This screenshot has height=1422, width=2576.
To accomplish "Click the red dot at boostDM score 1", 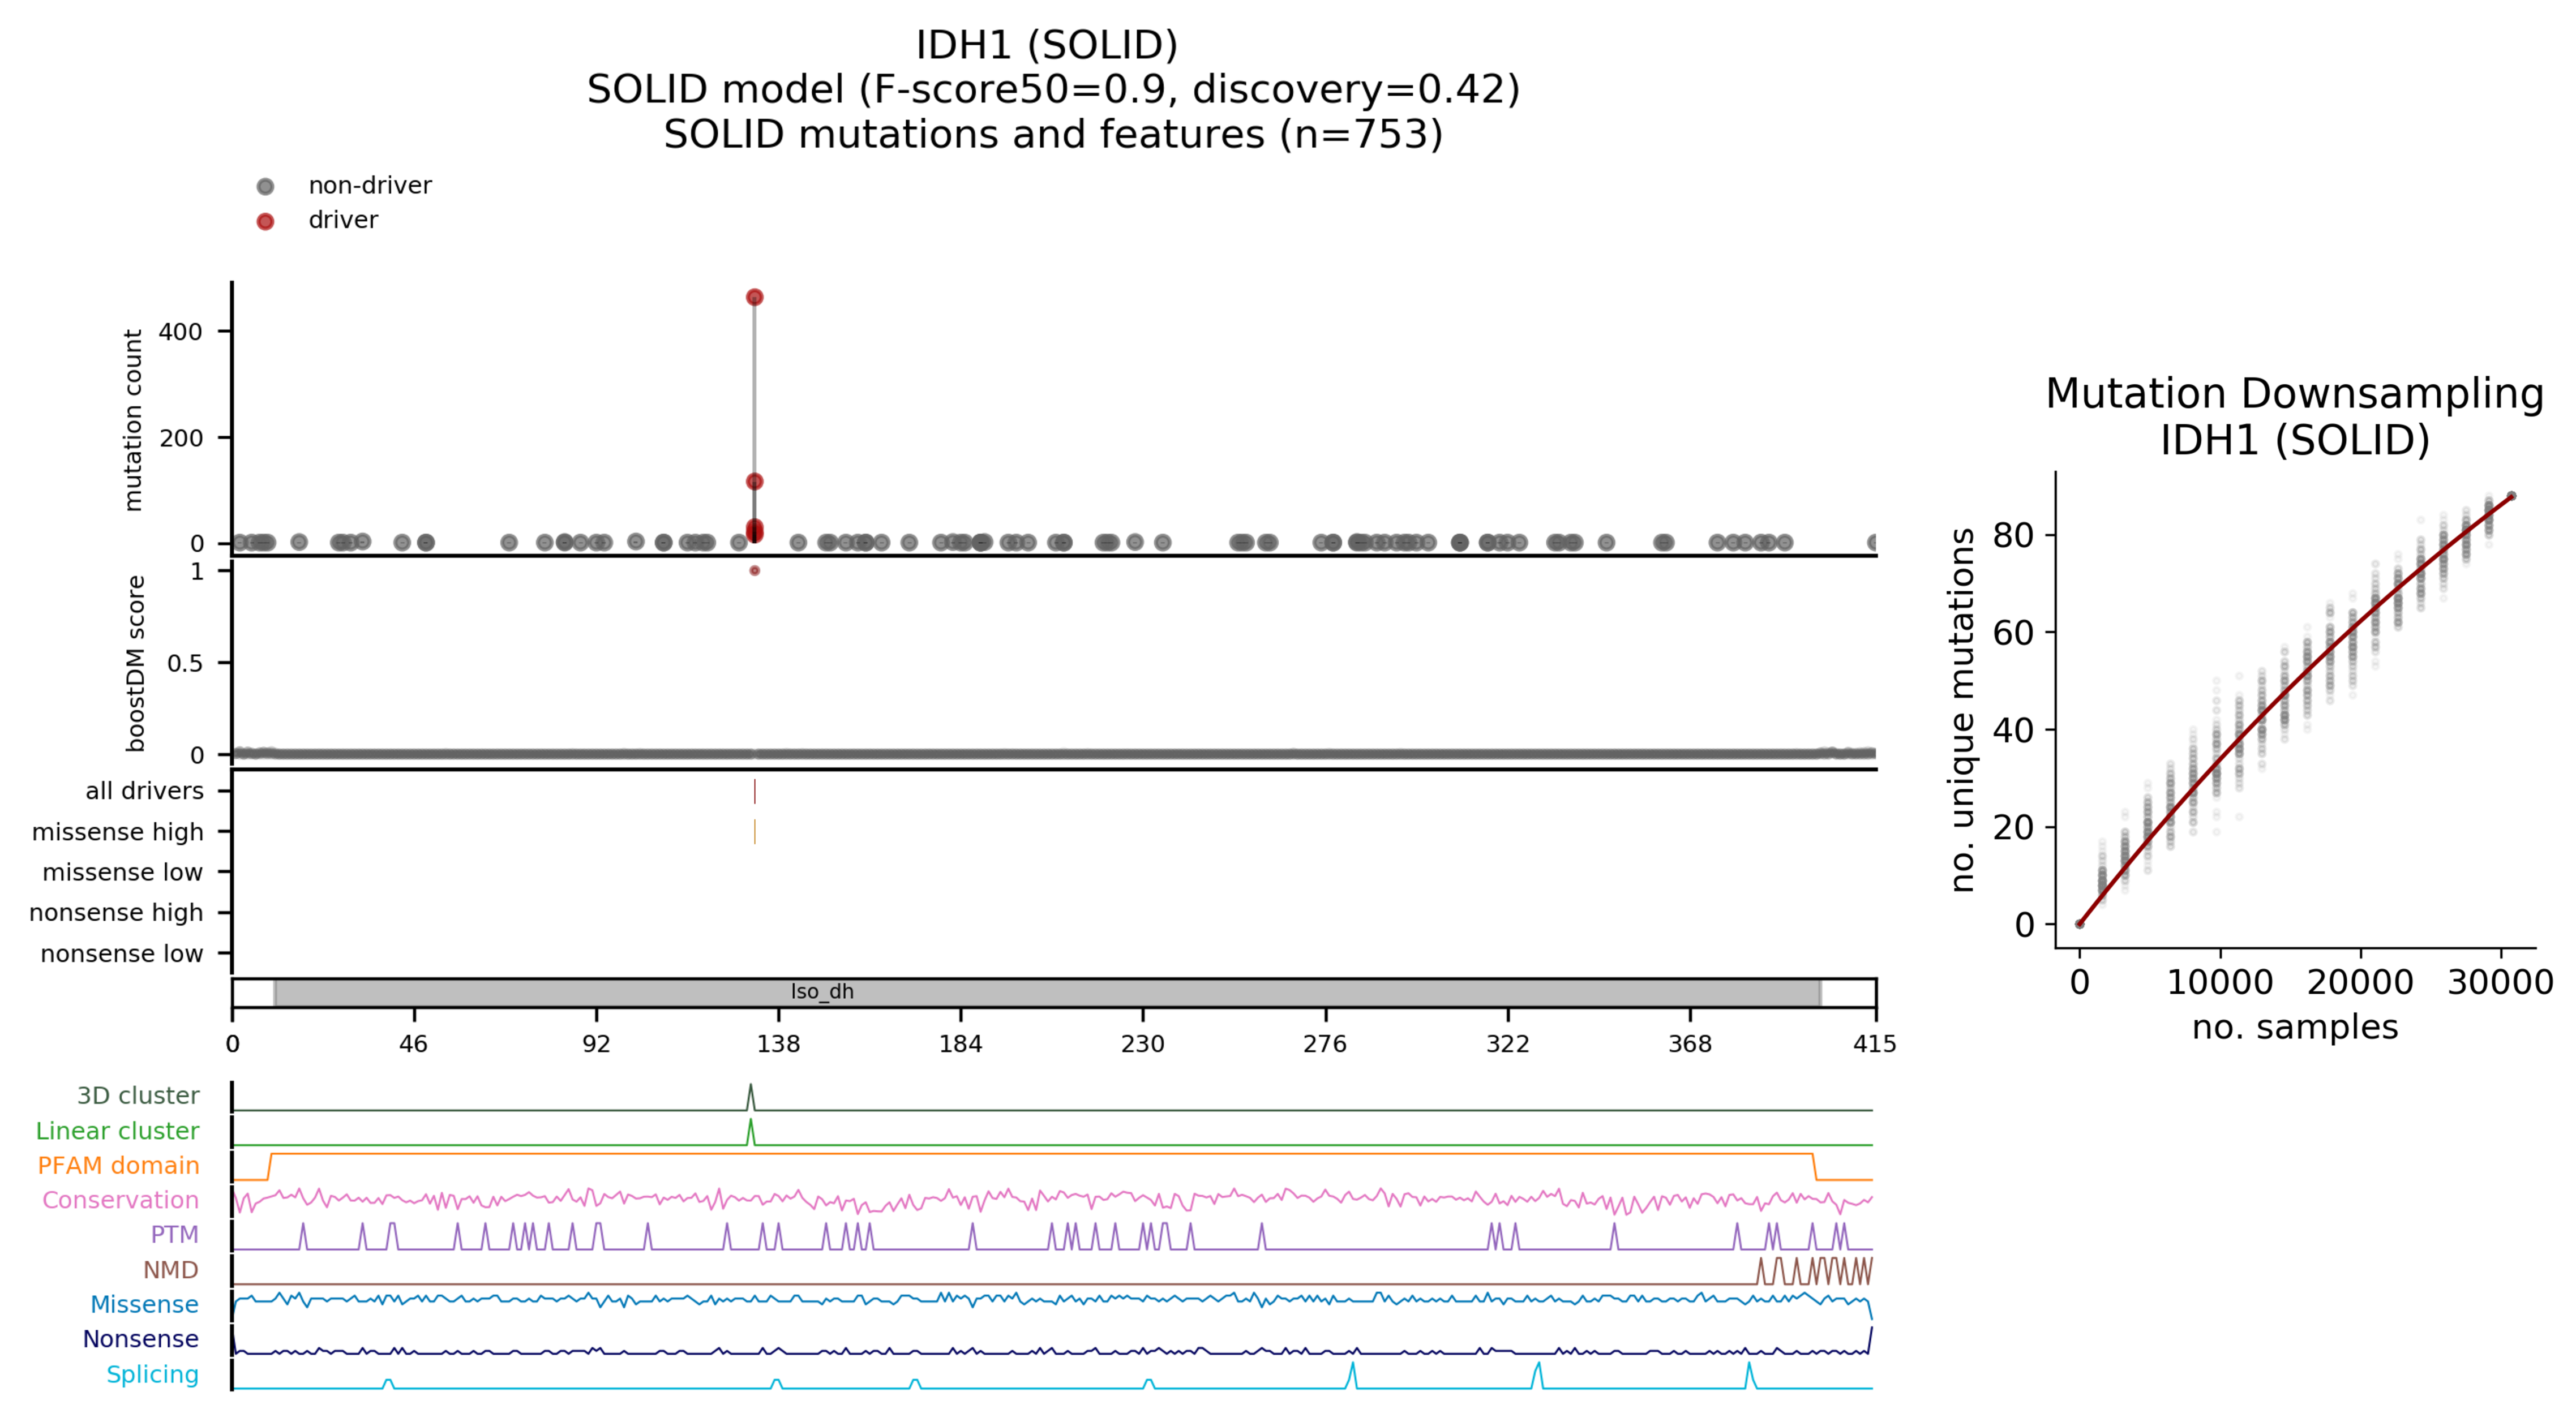I will (755, 571).
